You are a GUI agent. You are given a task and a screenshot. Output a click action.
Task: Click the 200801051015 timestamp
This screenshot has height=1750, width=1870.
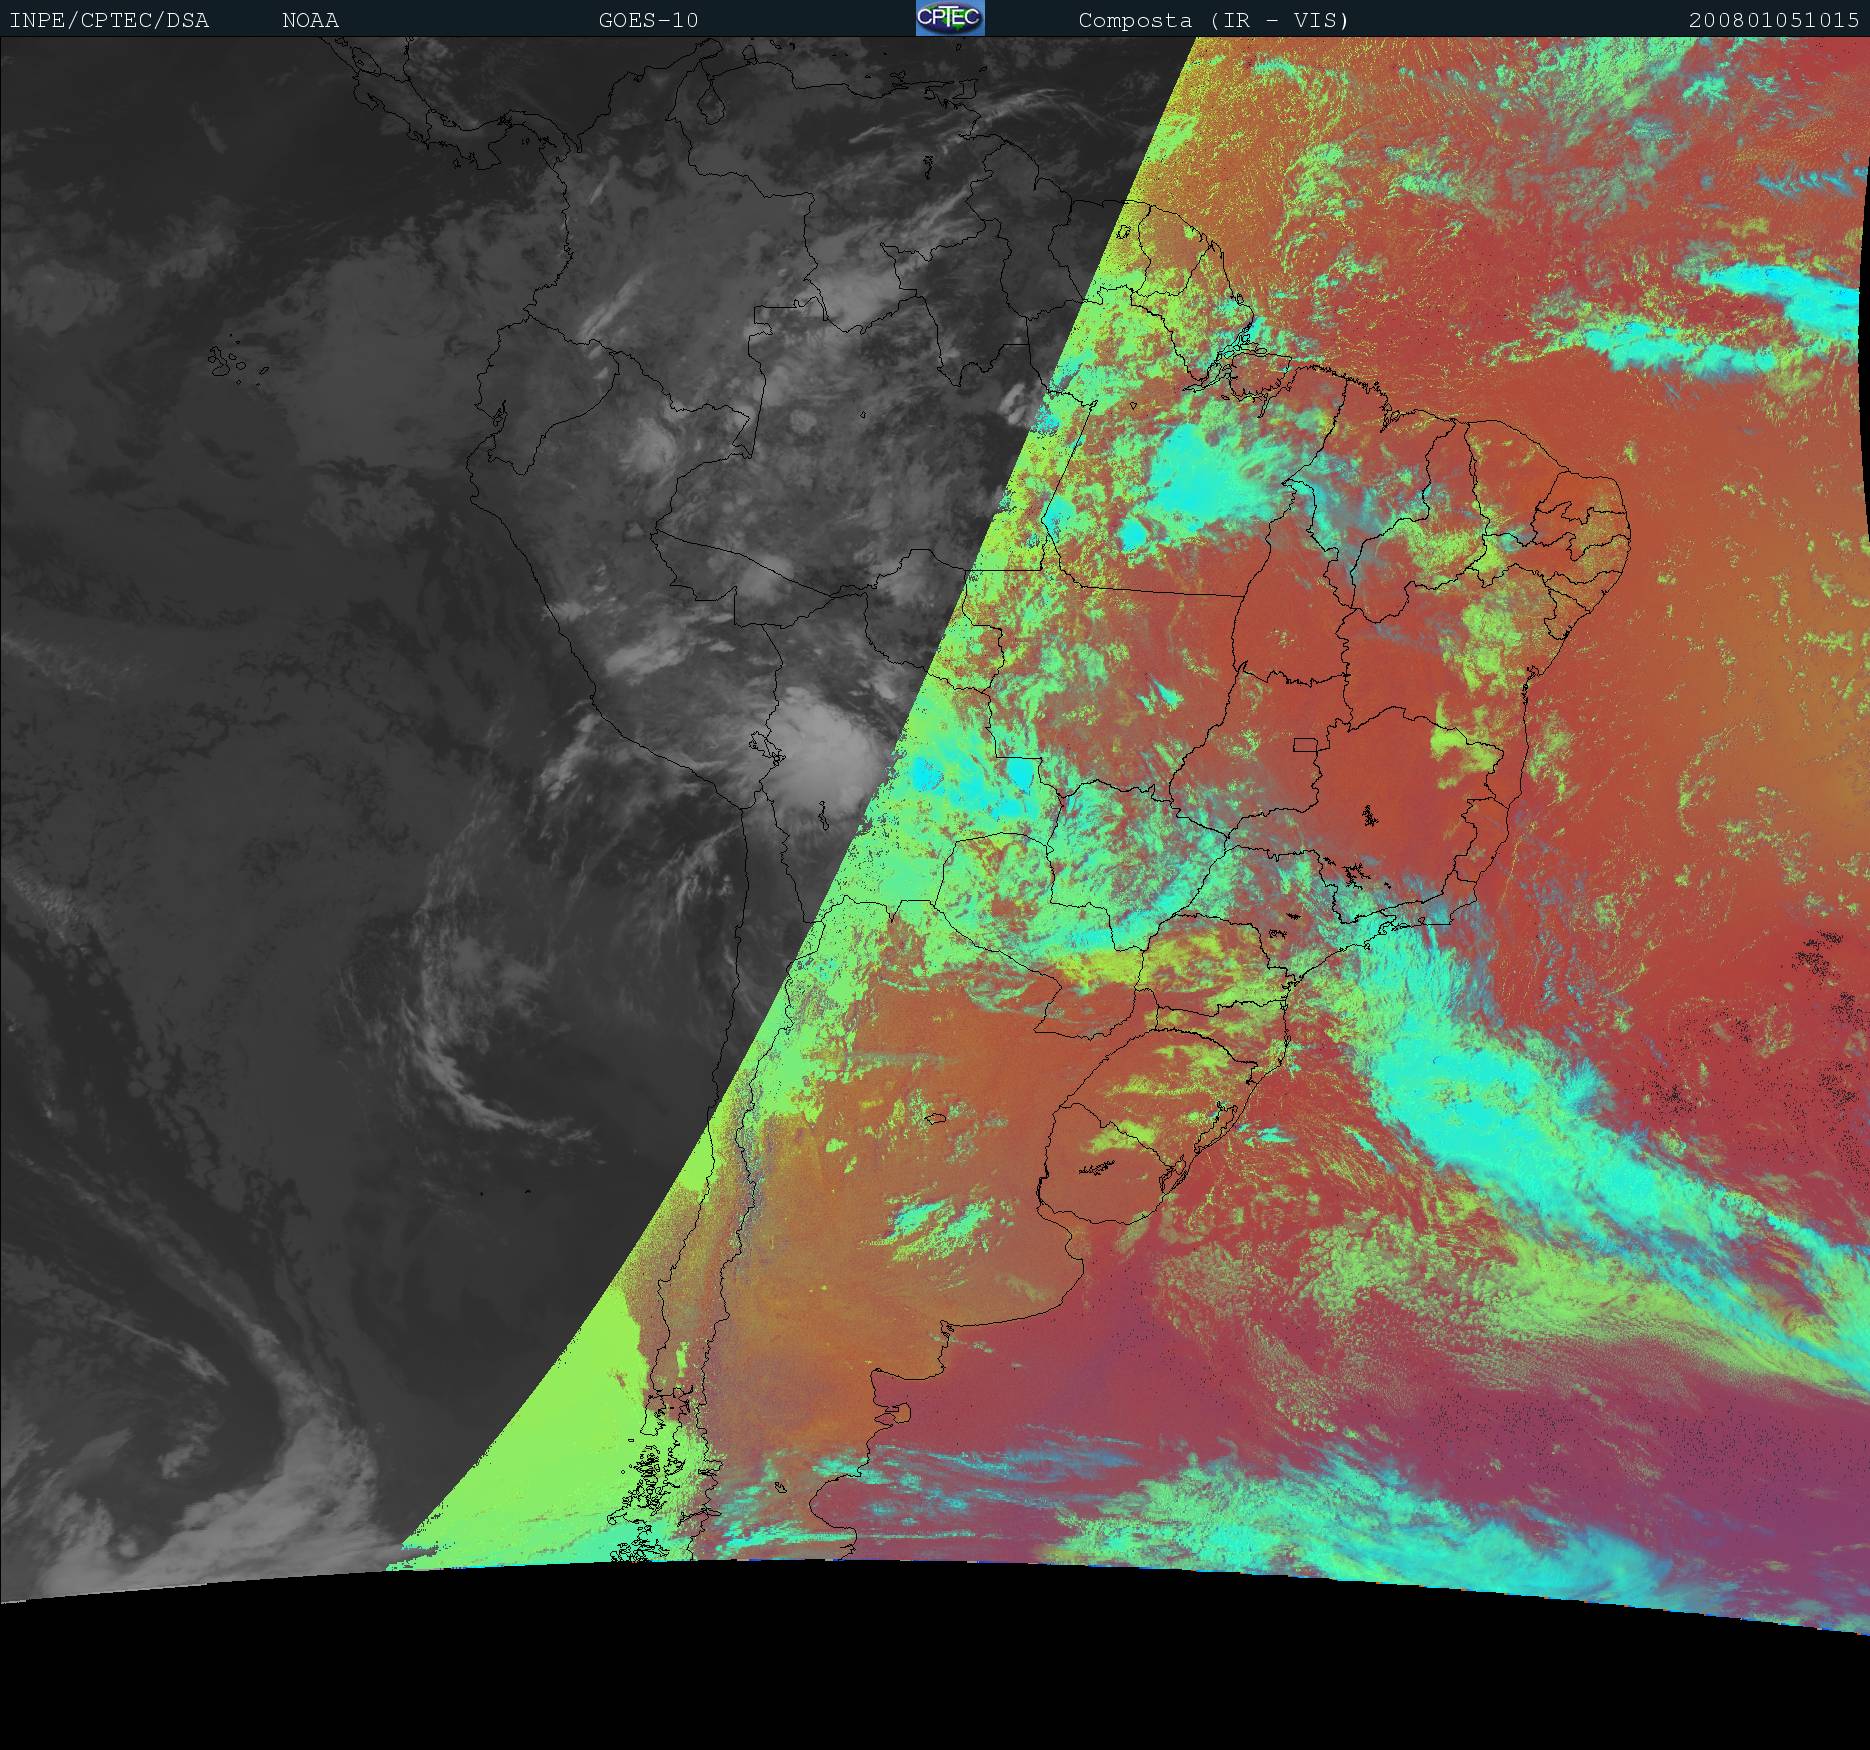1773,20
